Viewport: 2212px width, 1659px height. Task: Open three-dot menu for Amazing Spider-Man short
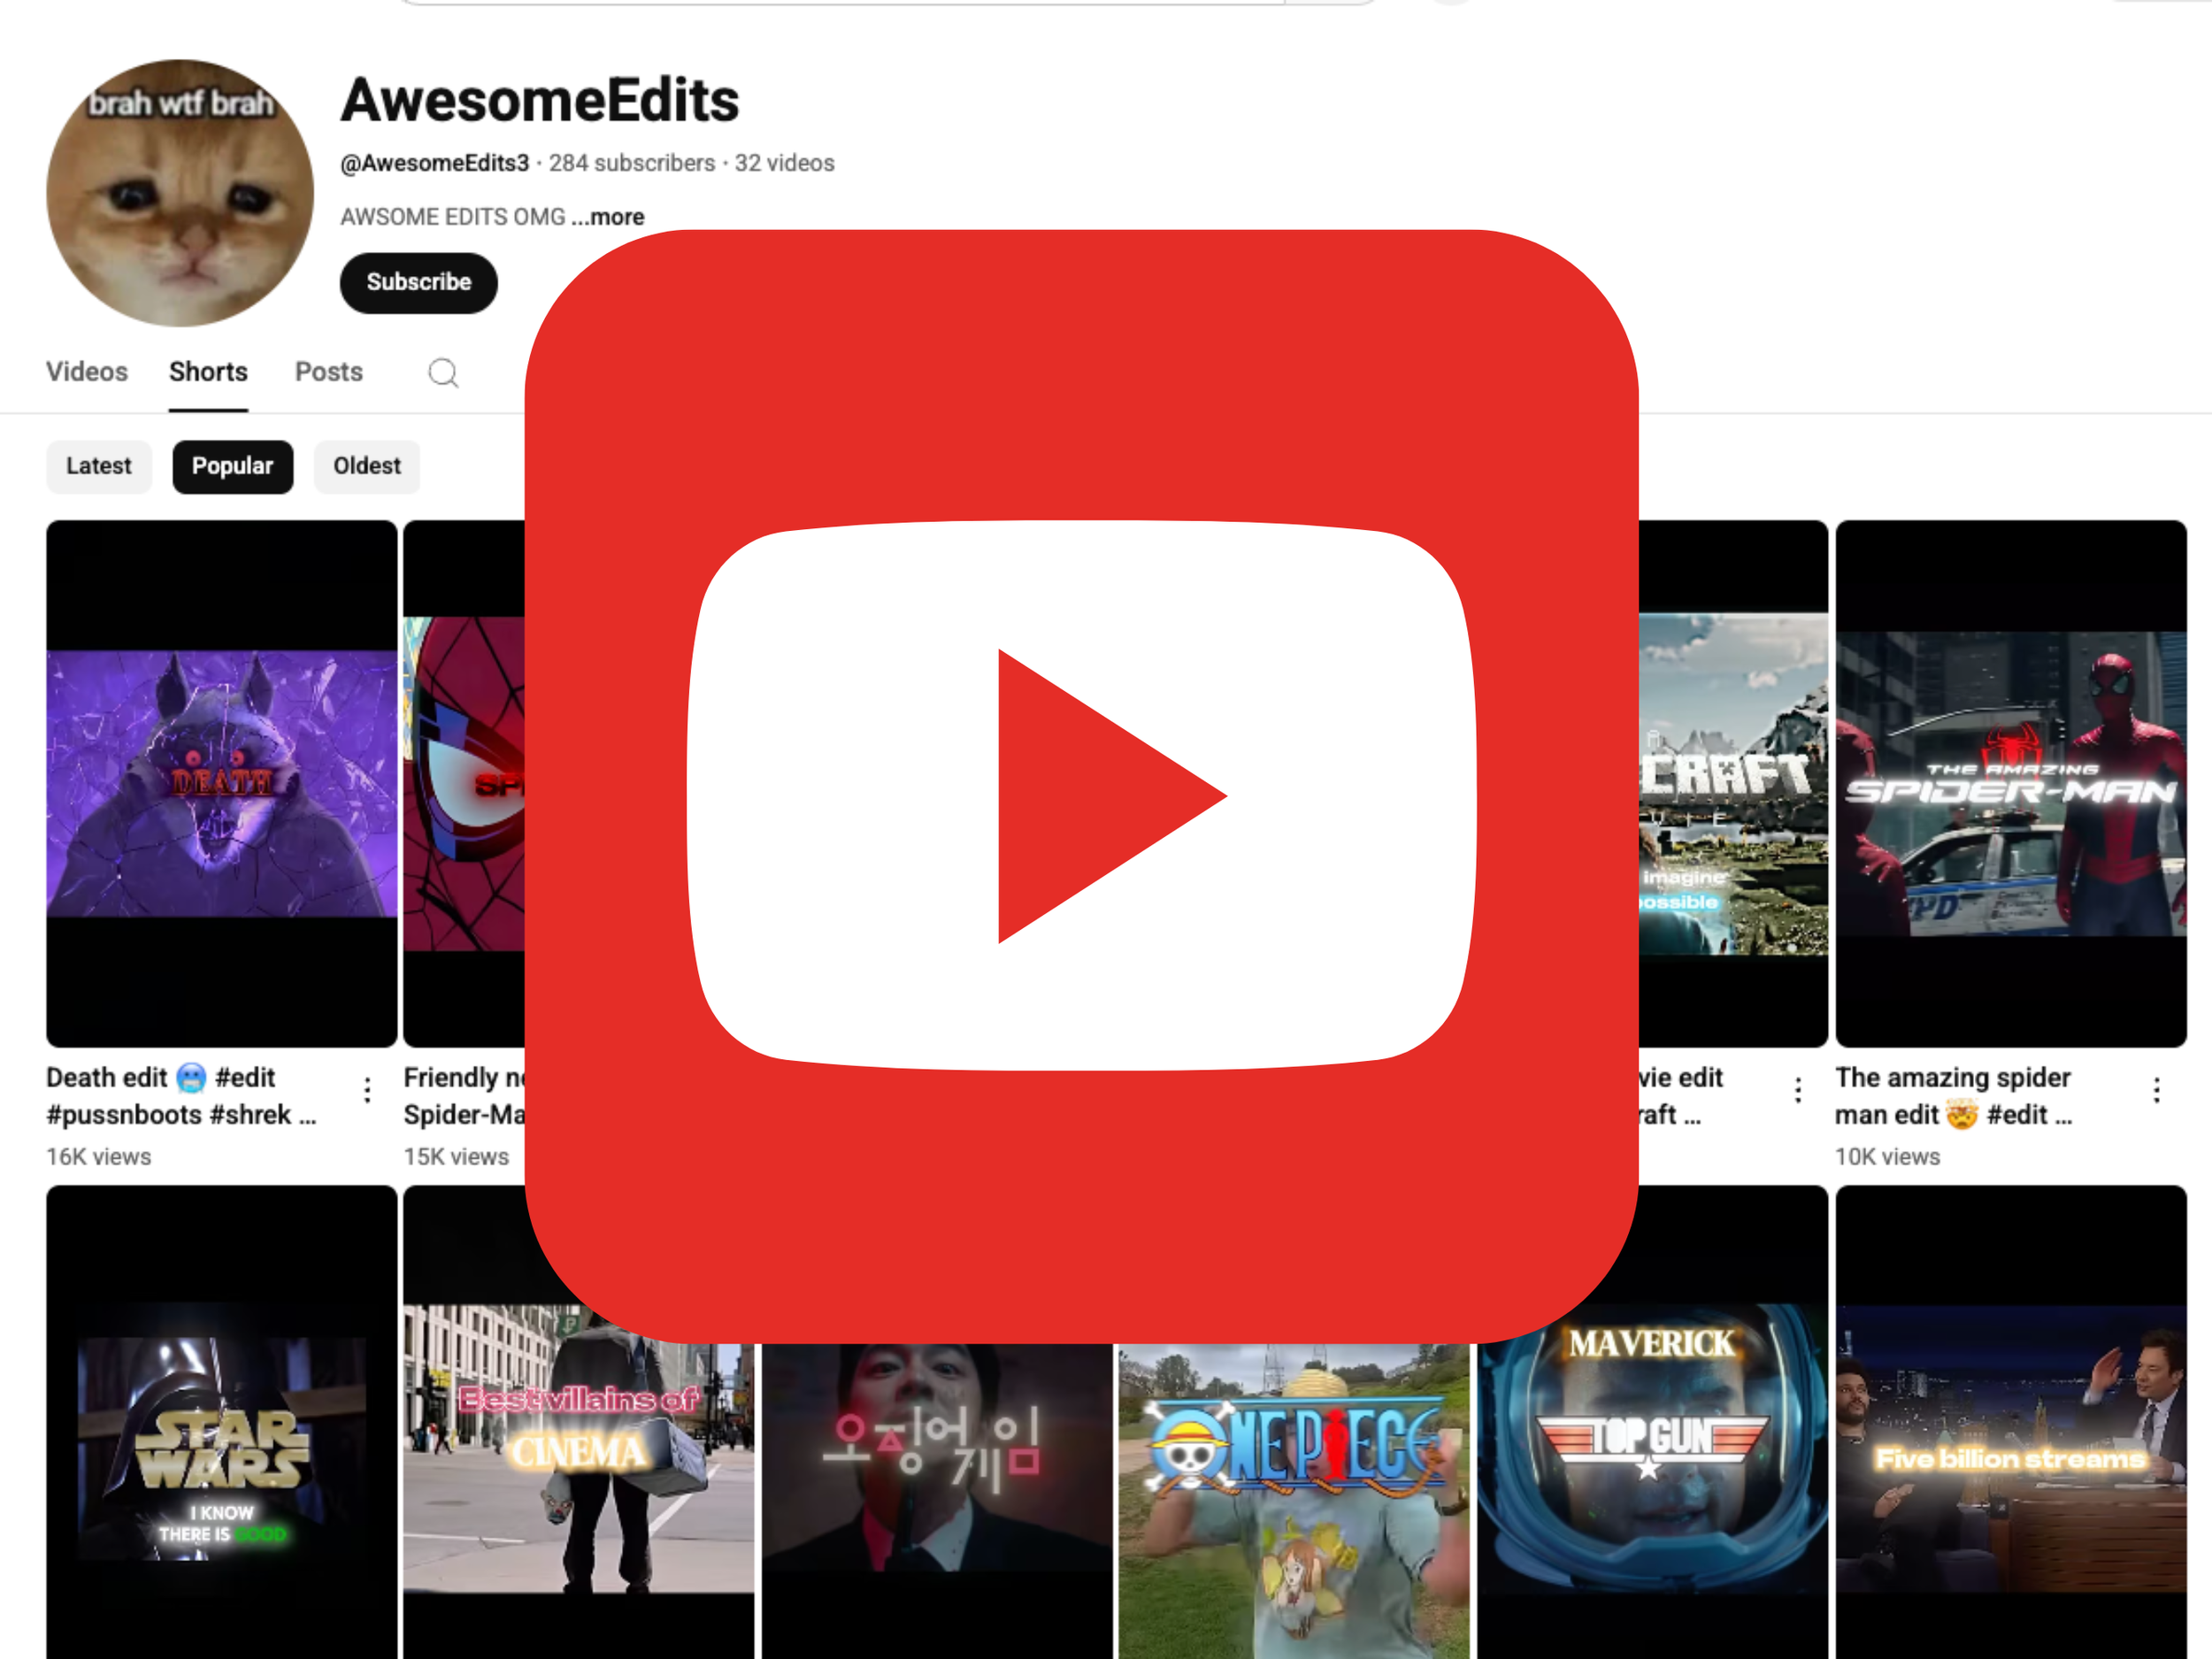(x=2156, y=1090)
